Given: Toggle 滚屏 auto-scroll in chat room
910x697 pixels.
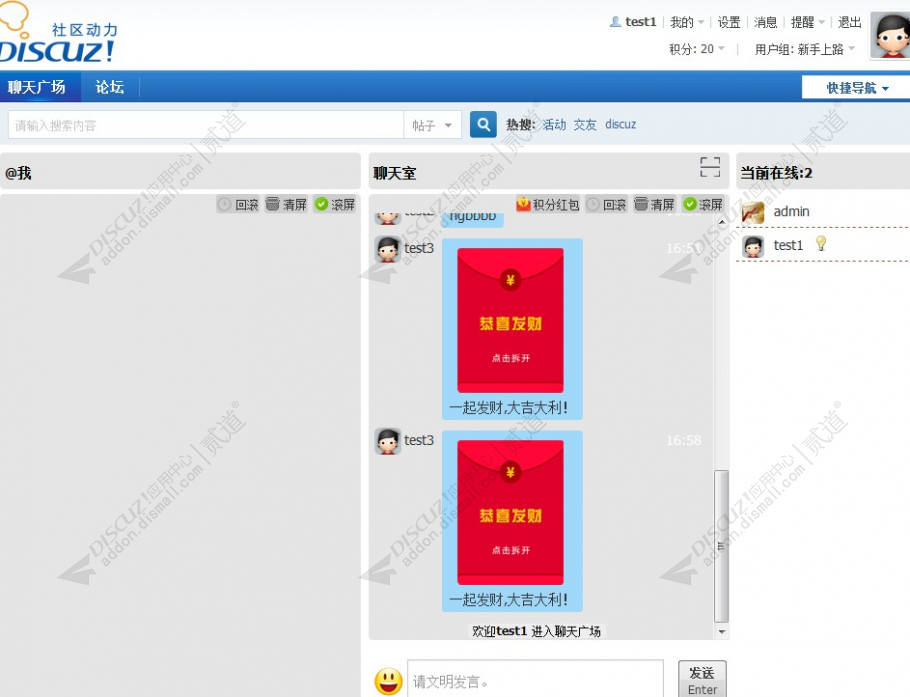Looking at the screenshot, I should (x=703, y=204).
